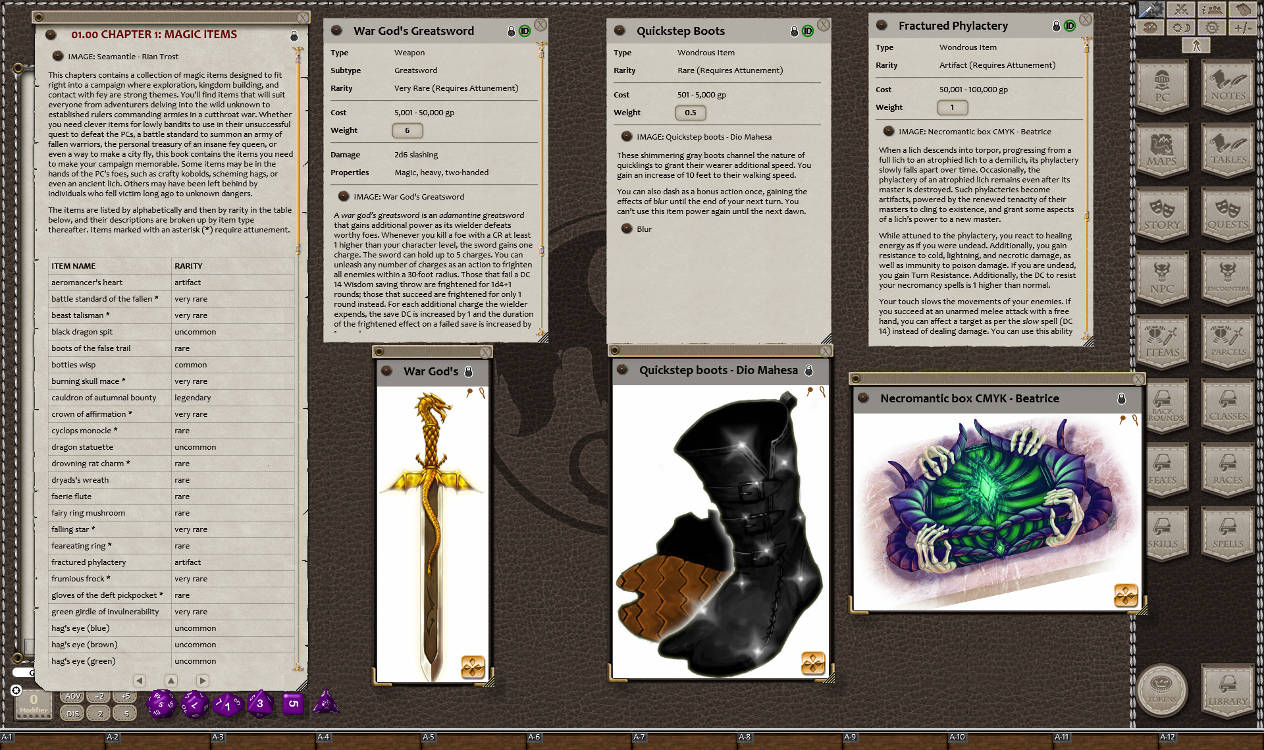
Task: Click the Quickstep boots image share button
Action: (813, 662)
